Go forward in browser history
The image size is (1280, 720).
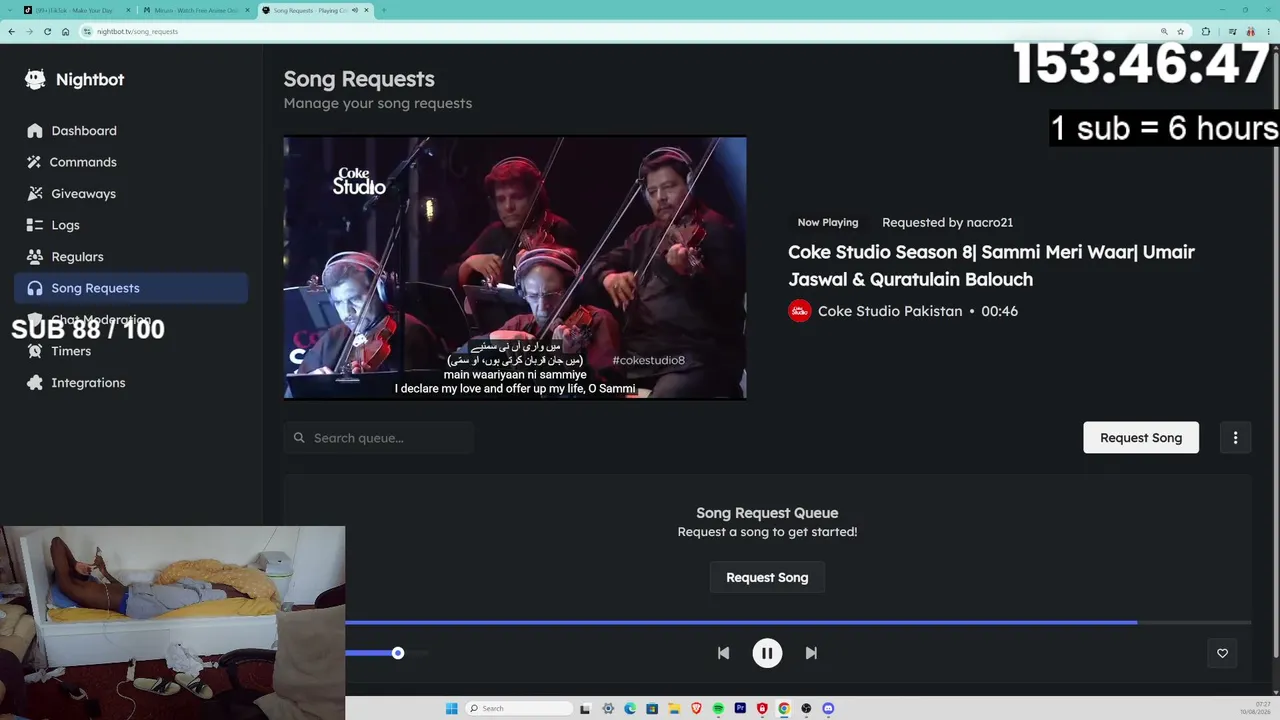click(x=29, y=32)
